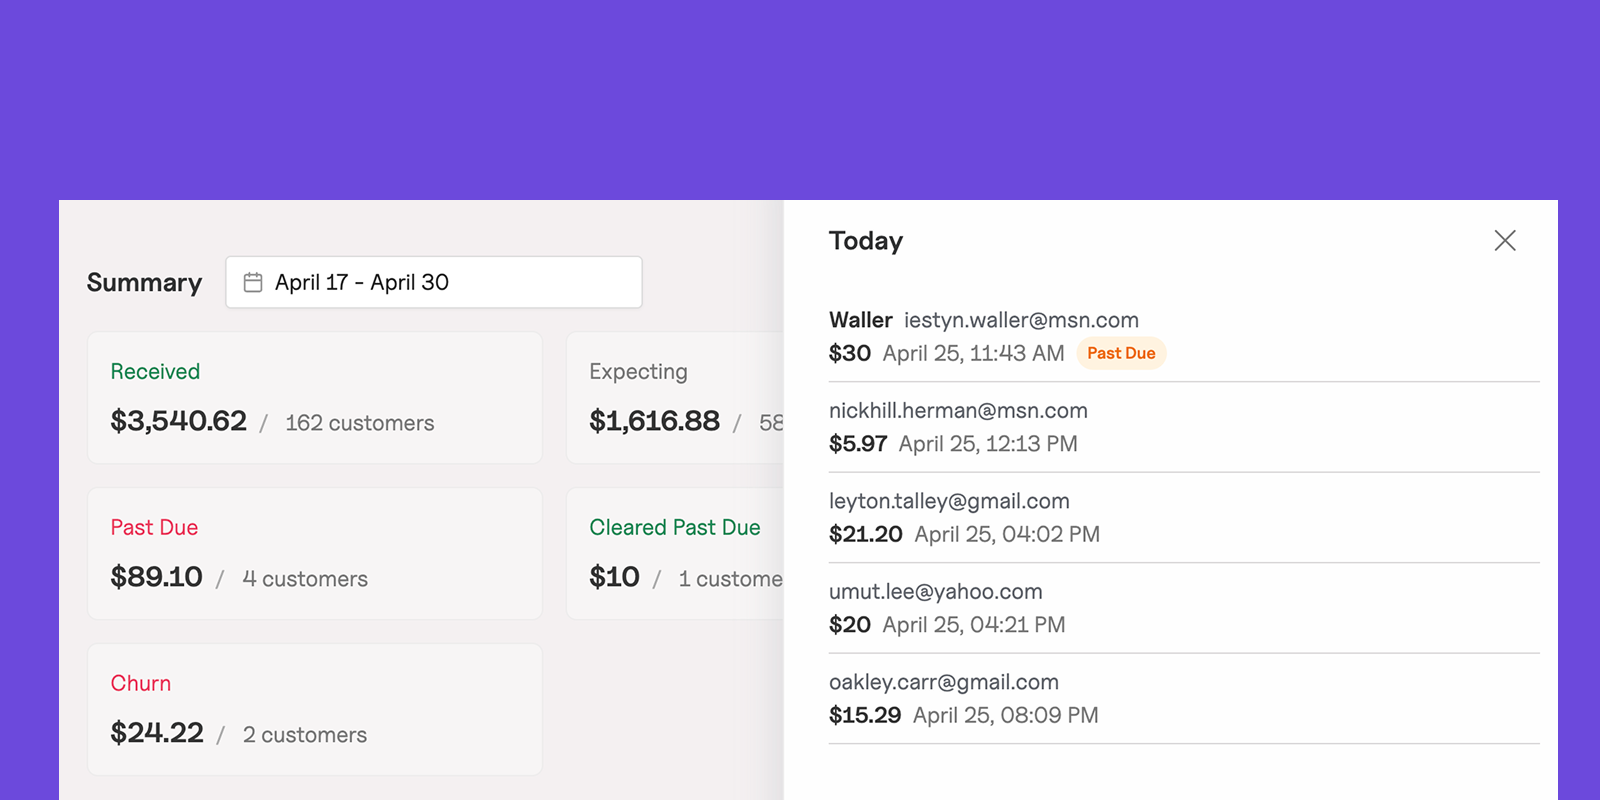1600x800 pixels.
Task: Select the Churn summary card
Action: pyautogui.click(x=314, y=709)
